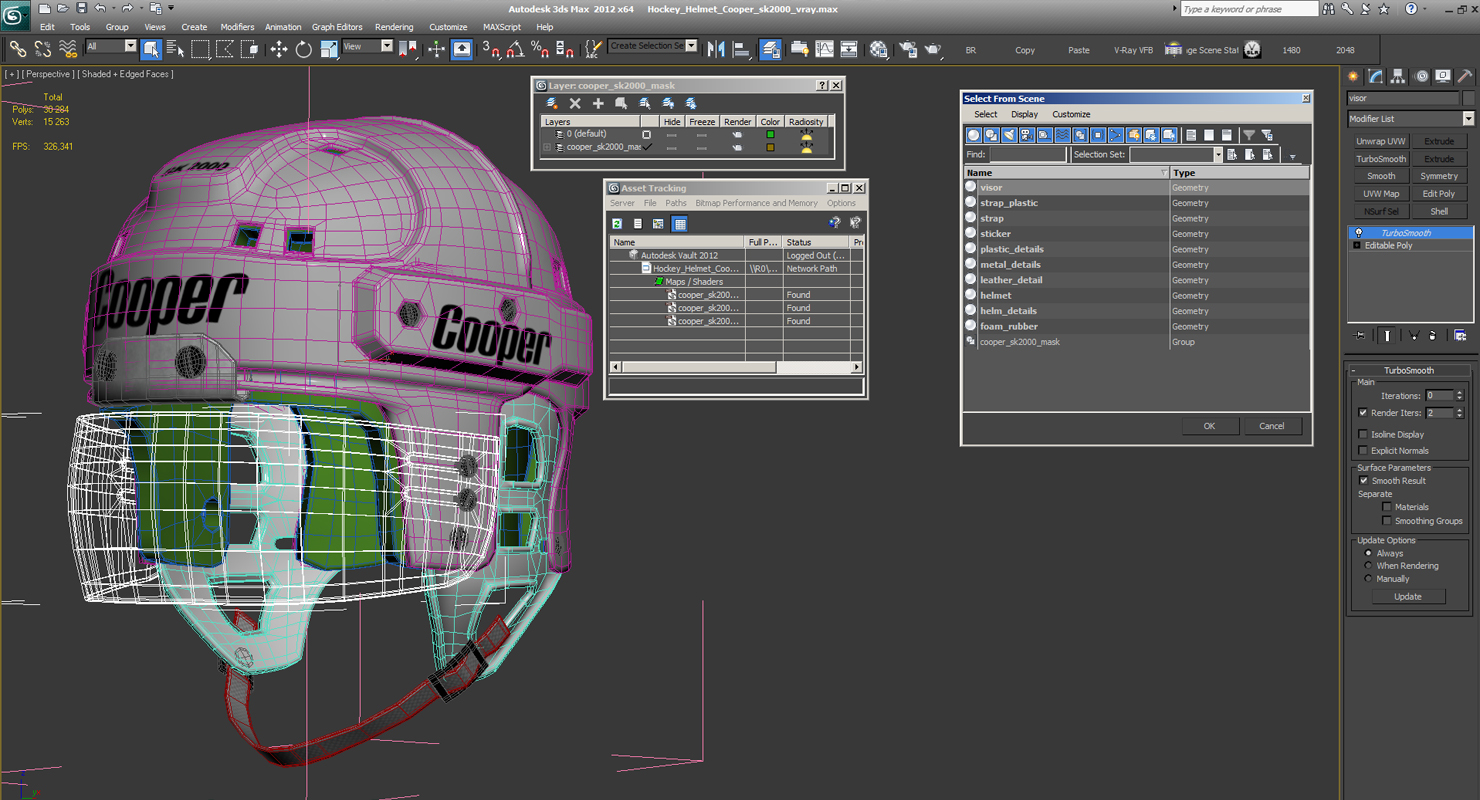Select When Rendering update option

[1368, 566]
